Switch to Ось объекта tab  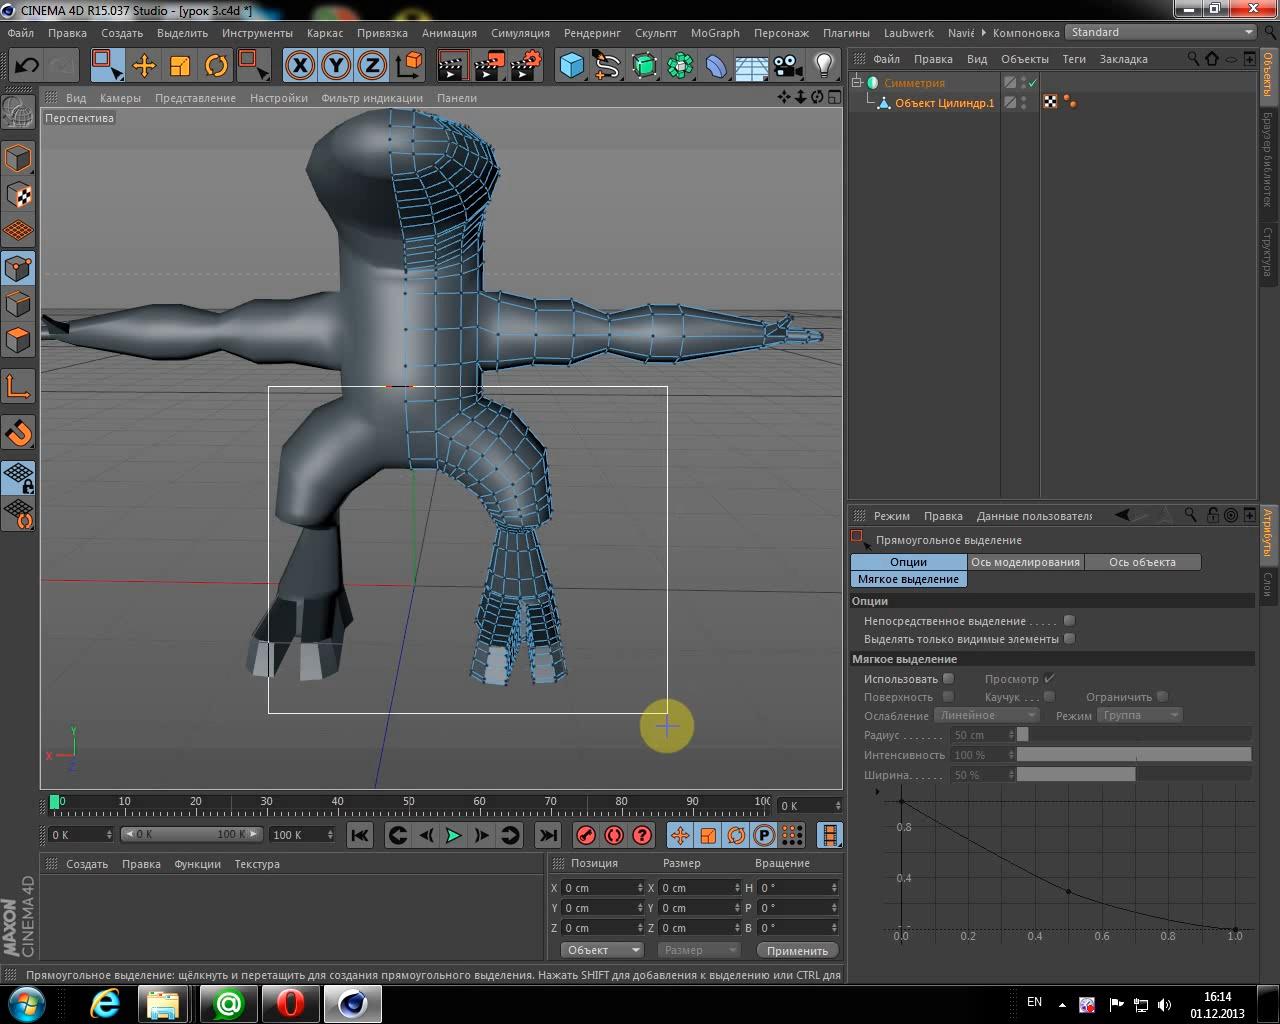coord(1142,562)
